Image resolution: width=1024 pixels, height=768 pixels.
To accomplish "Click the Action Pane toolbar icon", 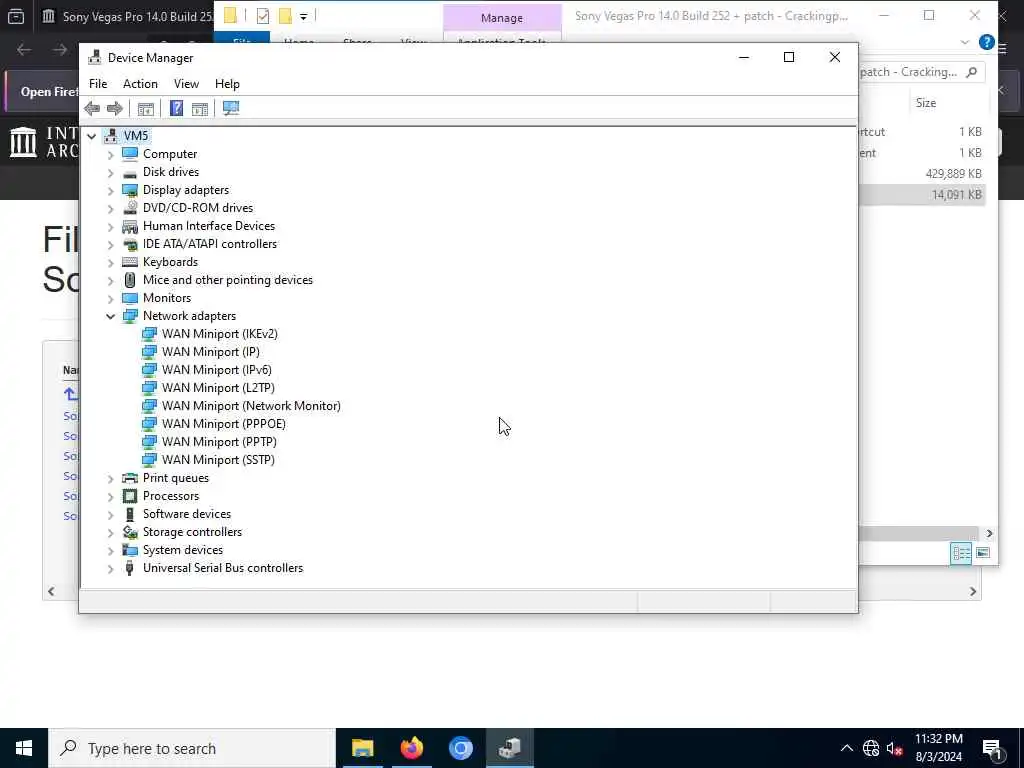I will click(x=200, y=108).
